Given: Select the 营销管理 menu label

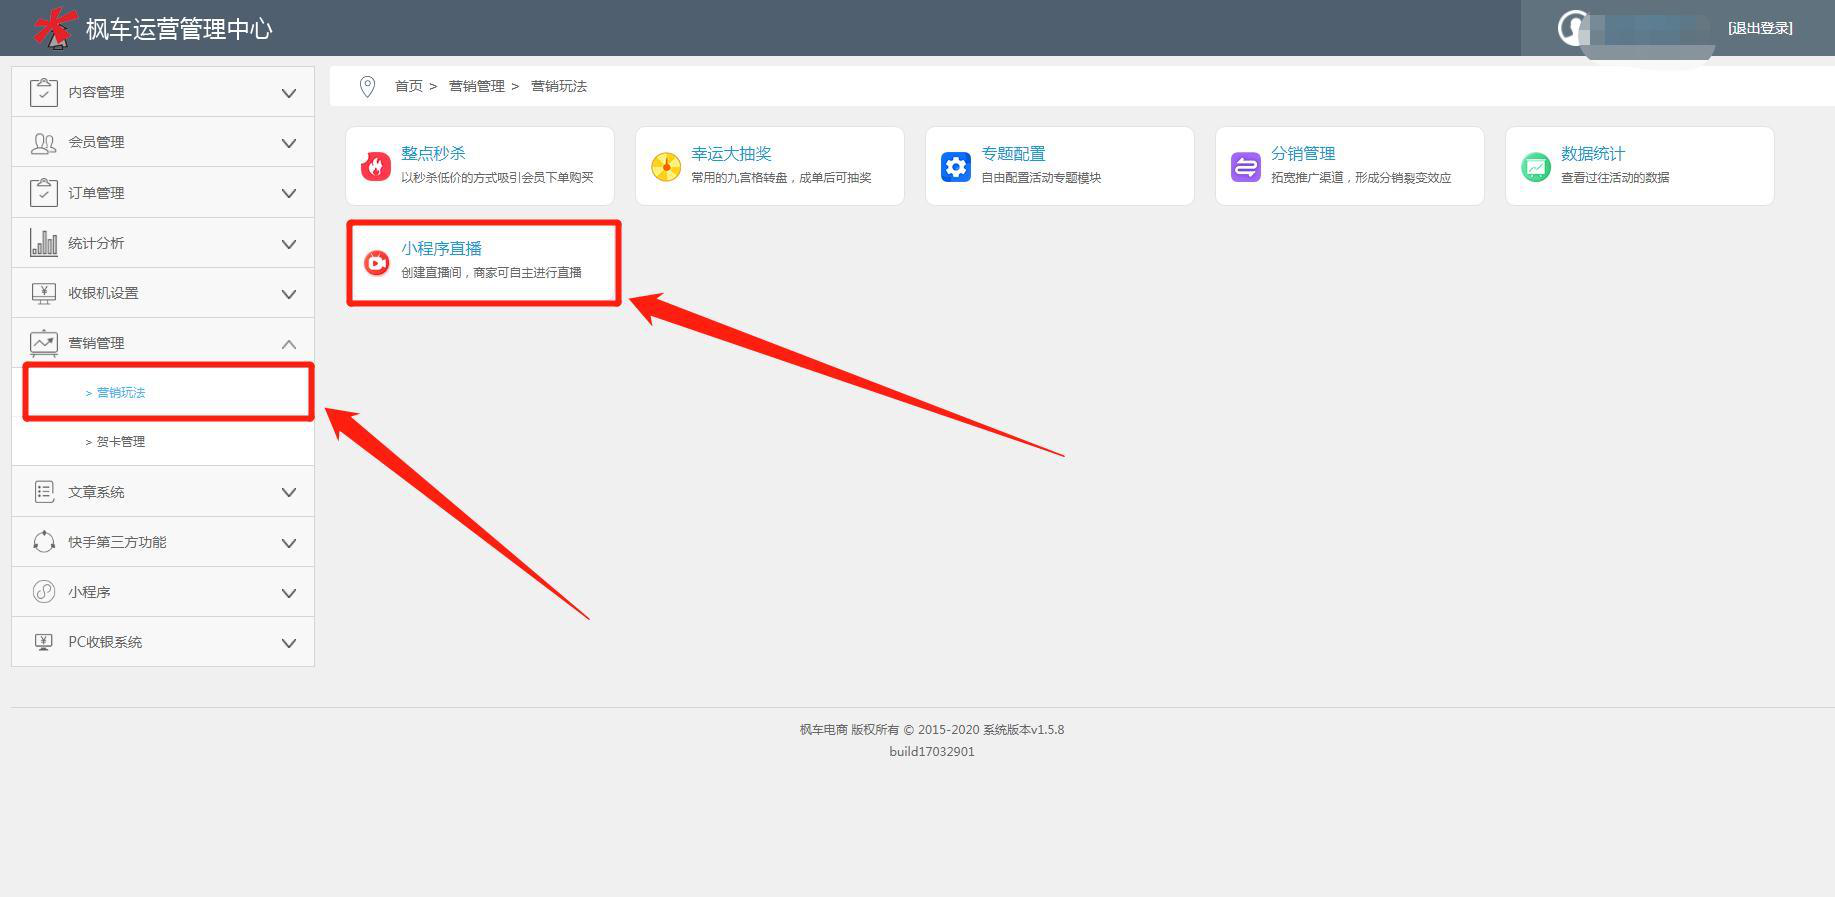Looking at the screenshot, I should [96, 343].
